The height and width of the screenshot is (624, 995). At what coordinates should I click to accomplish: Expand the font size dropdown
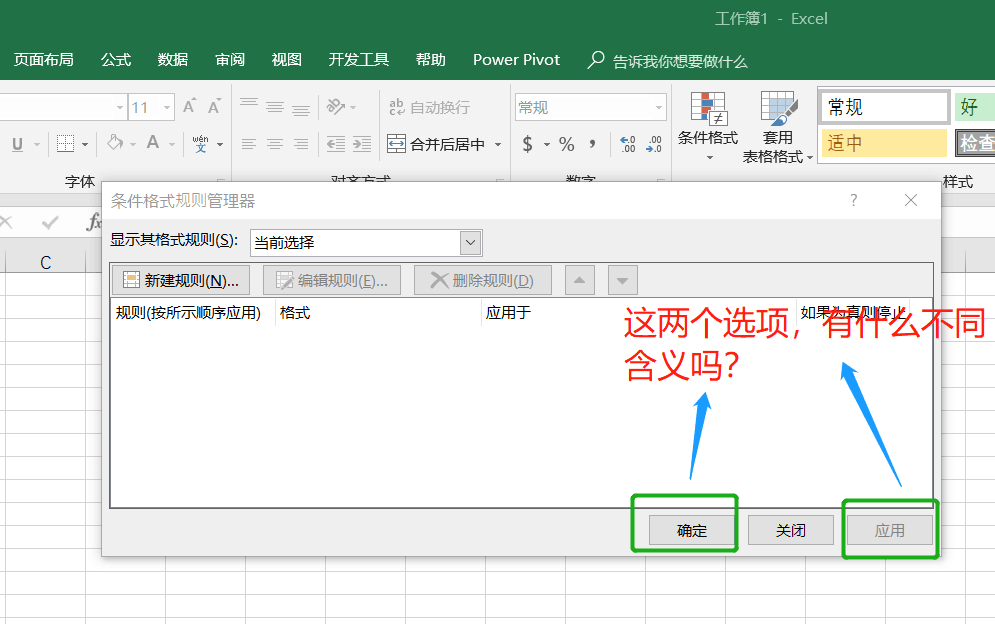pyautogui.click(x=167, y=107)
